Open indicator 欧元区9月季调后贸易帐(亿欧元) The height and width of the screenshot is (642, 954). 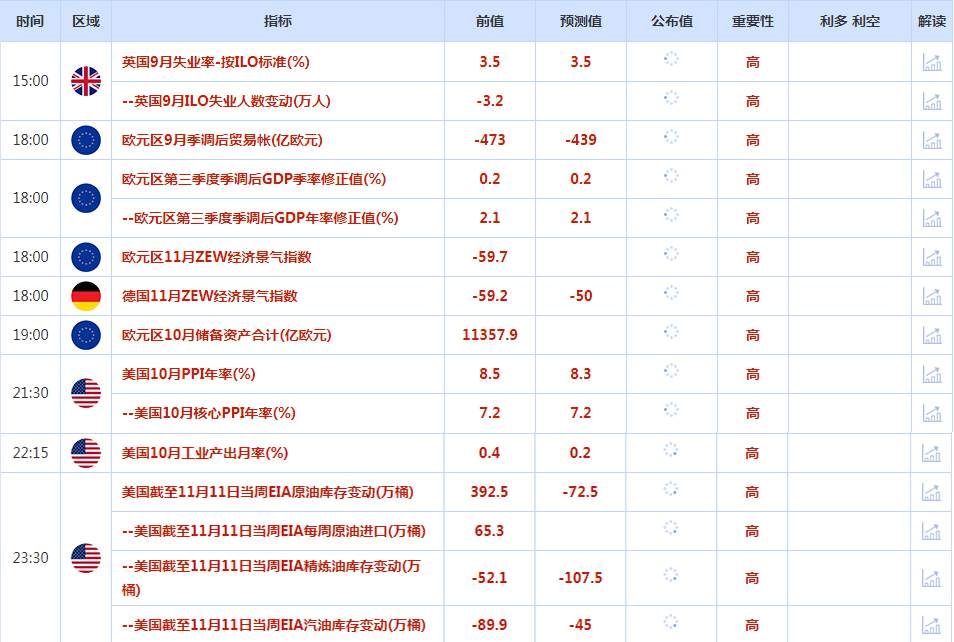[222, 140]
